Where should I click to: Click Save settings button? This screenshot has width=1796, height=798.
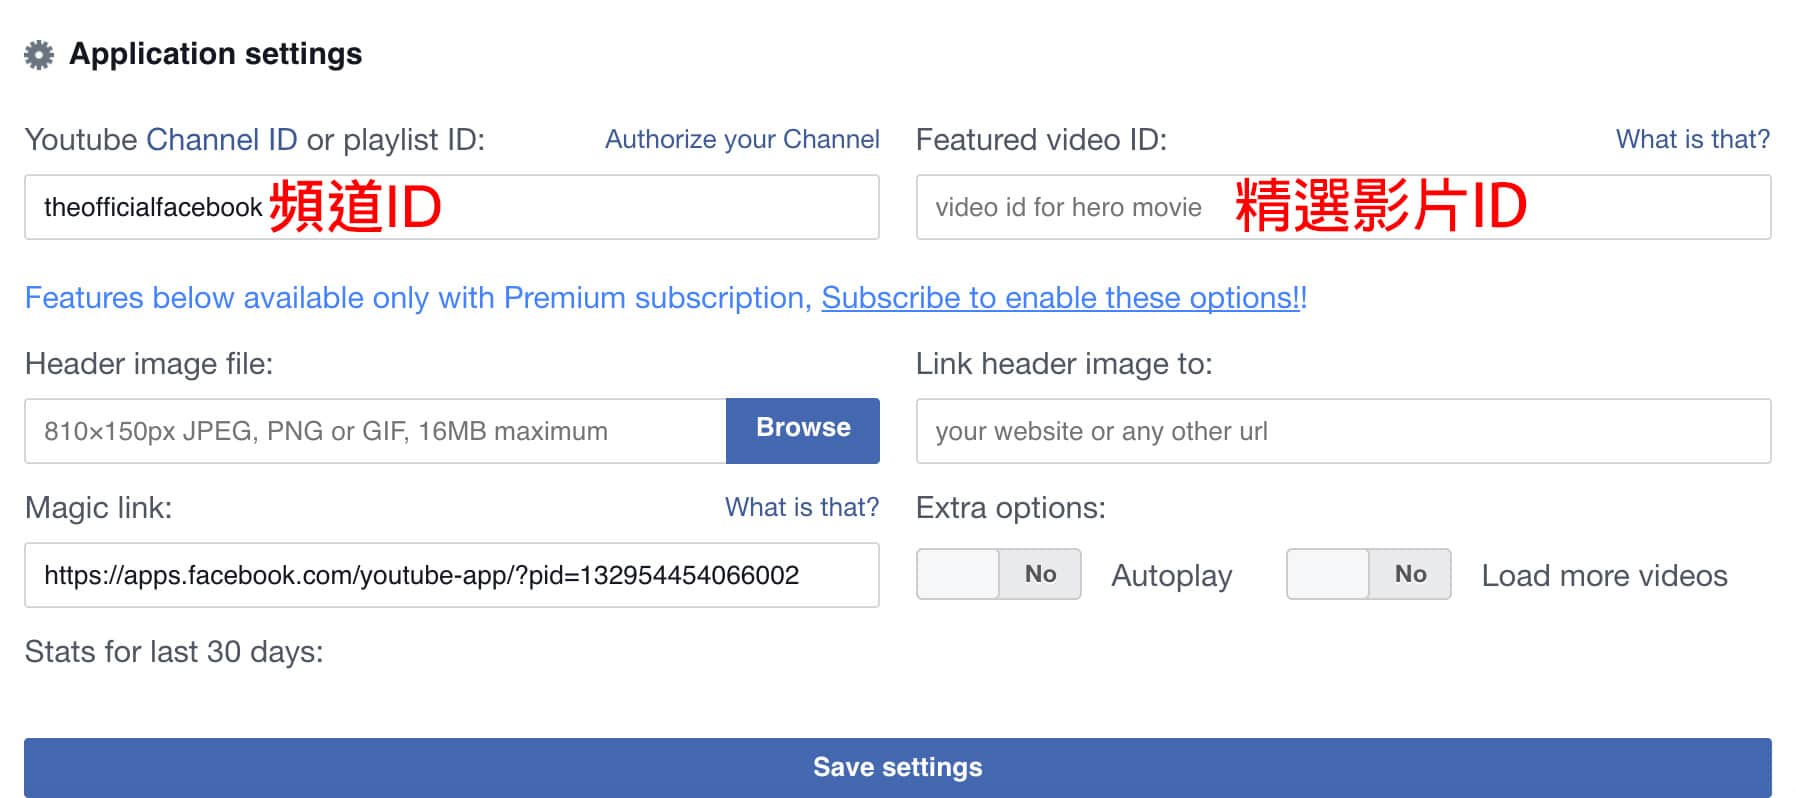(898, 768)
